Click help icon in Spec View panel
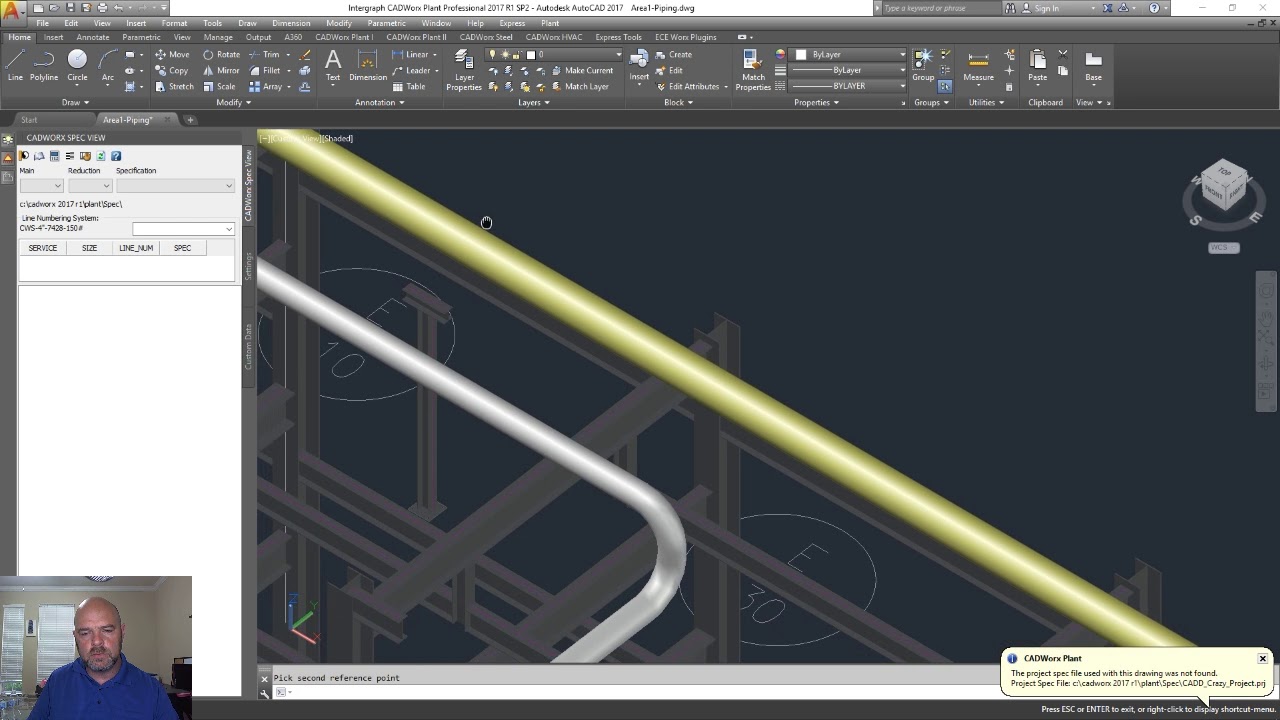1280x720 pixels. (x=116, y=156)
